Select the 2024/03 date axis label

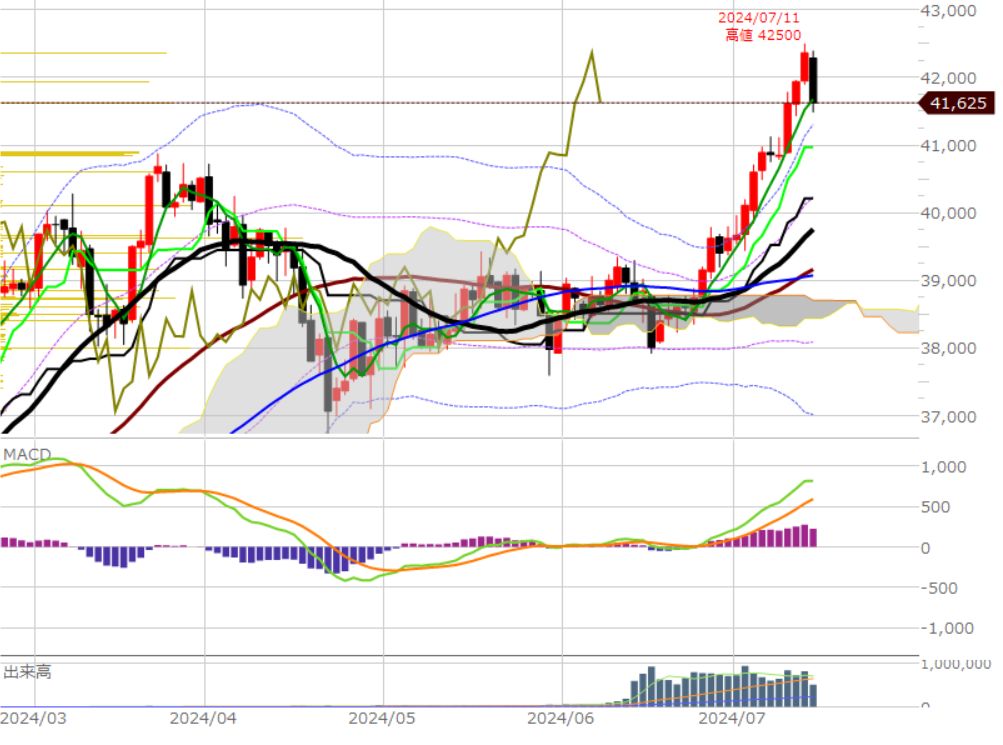click(x=33, y=718)
